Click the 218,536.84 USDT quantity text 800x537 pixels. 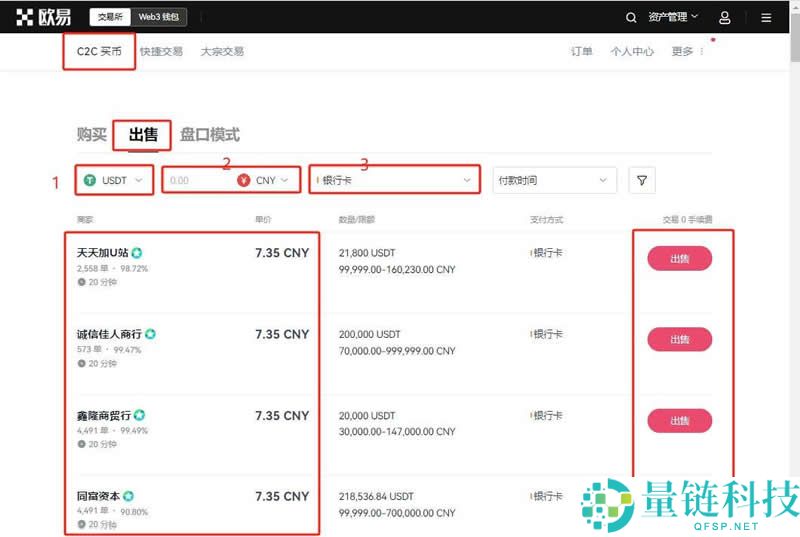pos(376,496)
